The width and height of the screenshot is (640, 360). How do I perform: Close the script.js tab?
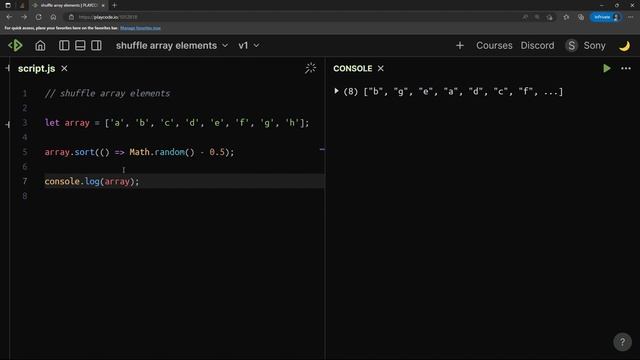click(x=64, y=69)
